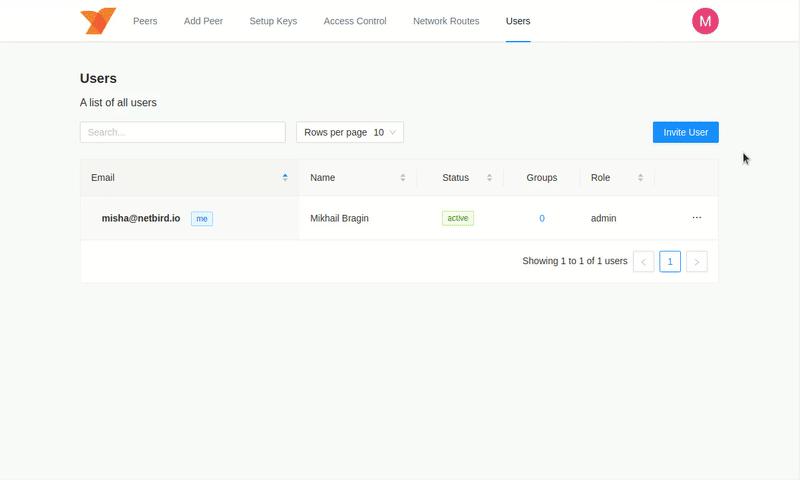Sort users by Status column icon
800x480 pixels.
coord(490,178)
